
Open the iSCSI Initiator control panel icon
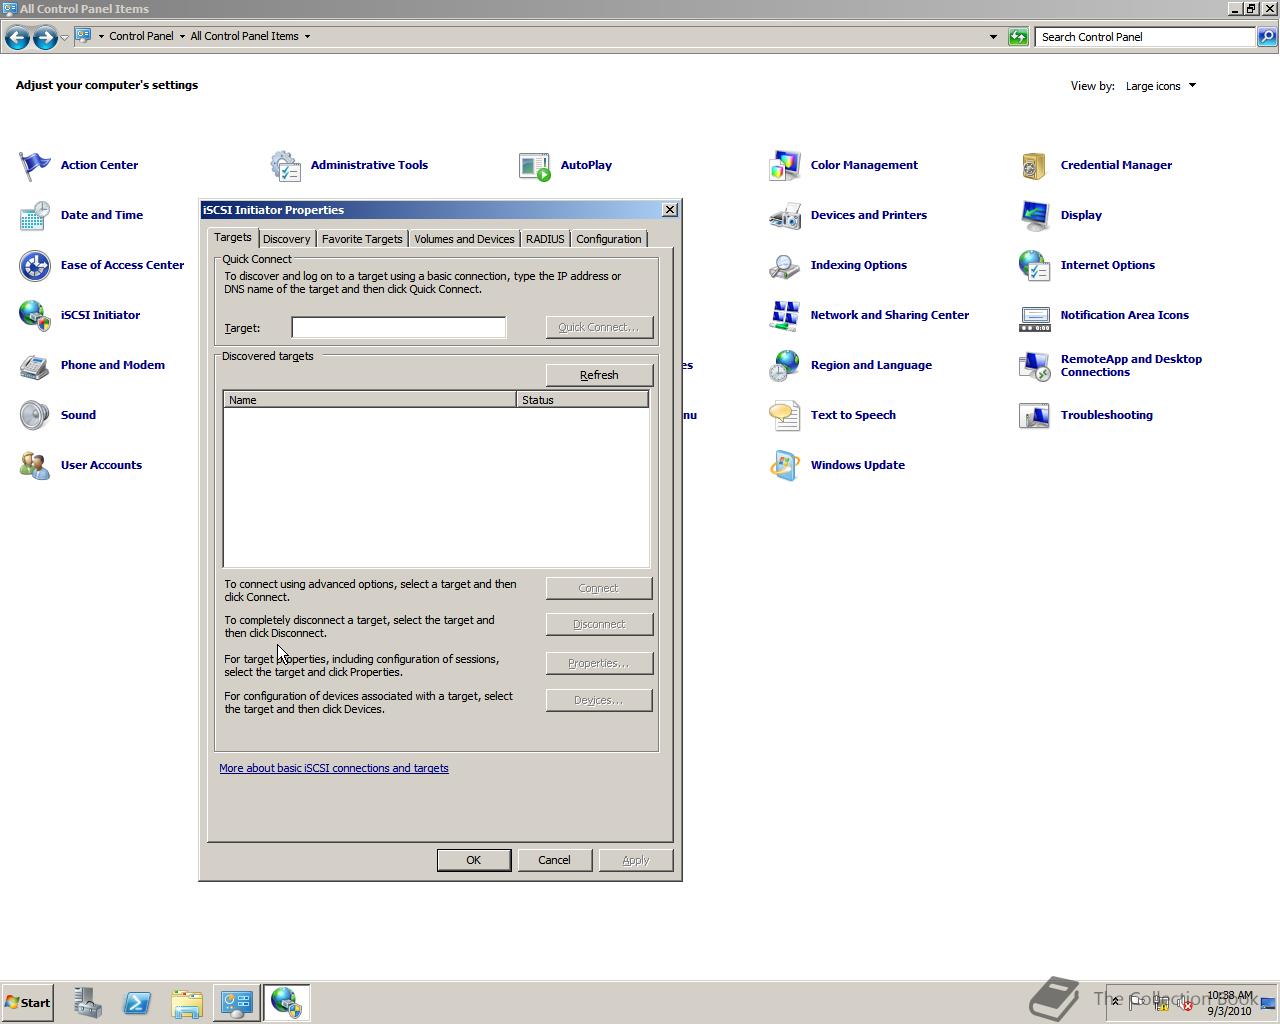(35, 315)
